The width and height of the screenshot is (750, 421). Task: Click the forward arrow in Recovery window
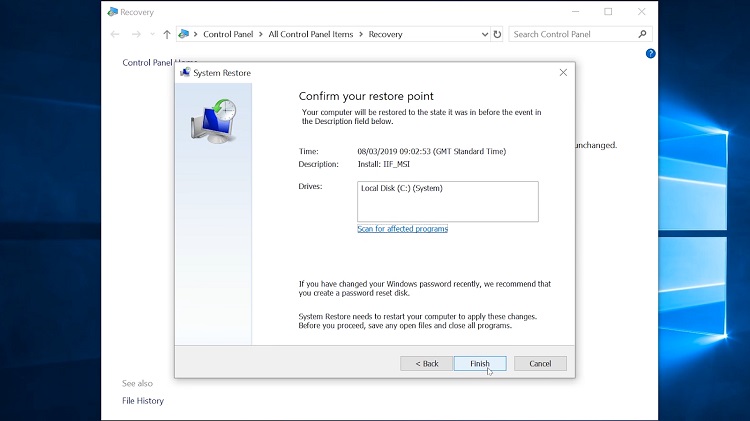(x=136, y=34)
